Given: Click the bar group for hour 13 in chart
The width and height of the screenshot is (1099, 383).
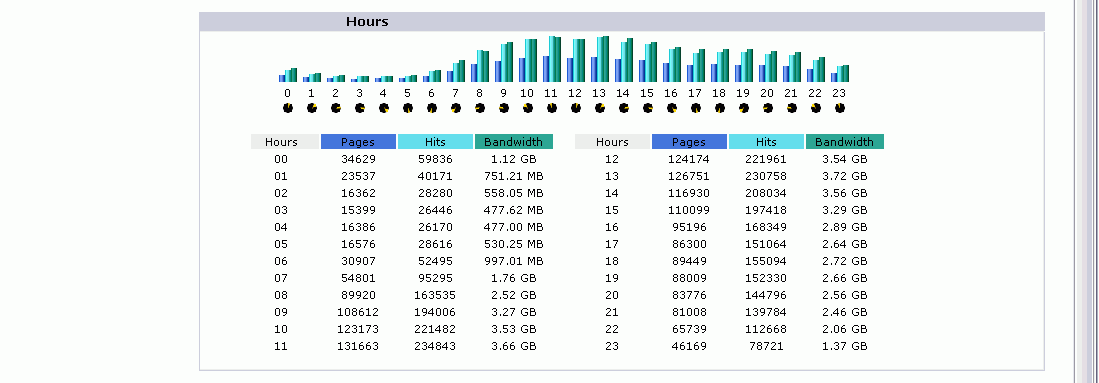Looking at the screenshot, I should point(599,59).
